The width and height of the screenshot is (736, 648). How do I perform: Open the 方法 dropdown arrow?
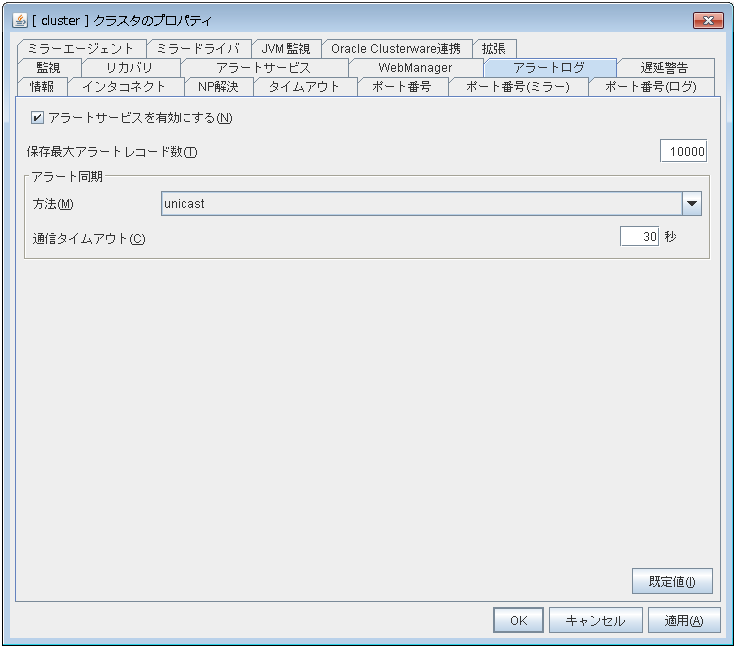(691, 204)
